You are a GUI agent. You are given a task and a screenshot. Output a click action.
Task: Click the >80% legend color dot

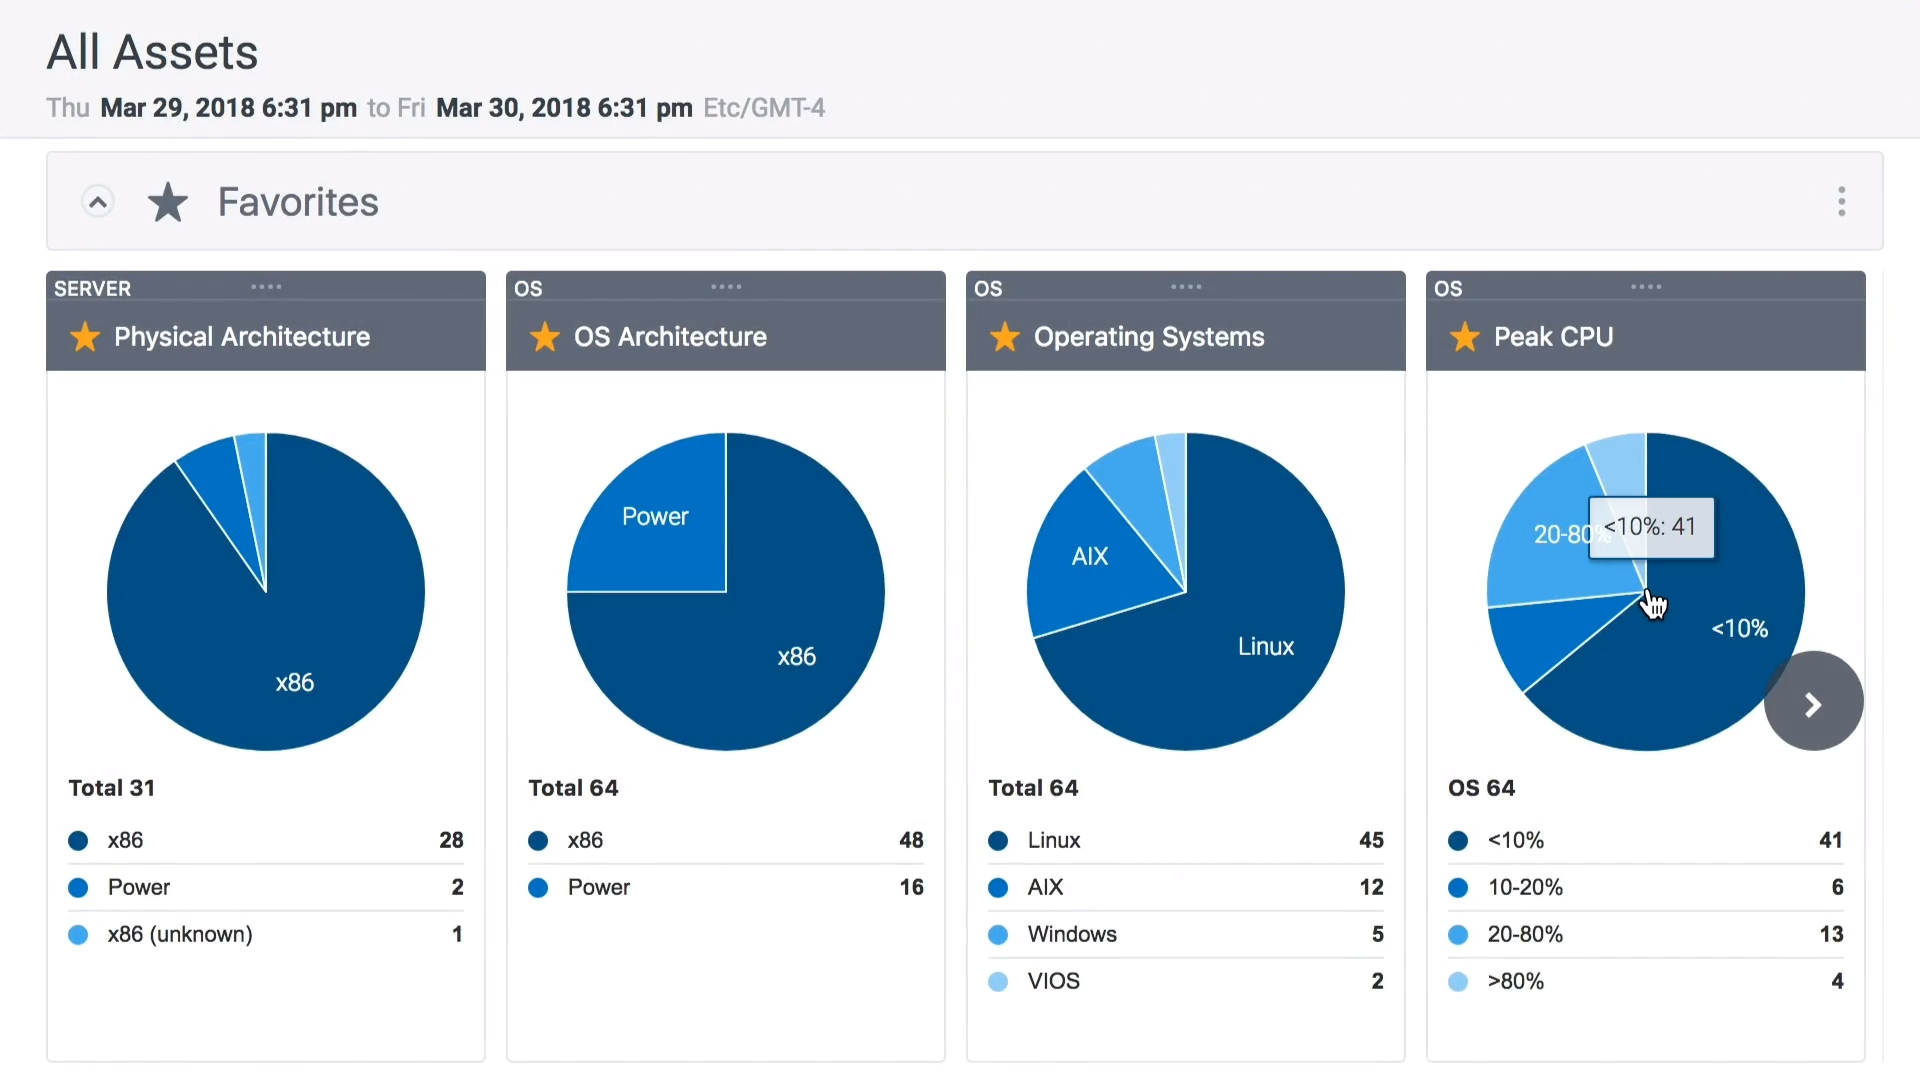pyautogui.click(x=1458, y=982)
